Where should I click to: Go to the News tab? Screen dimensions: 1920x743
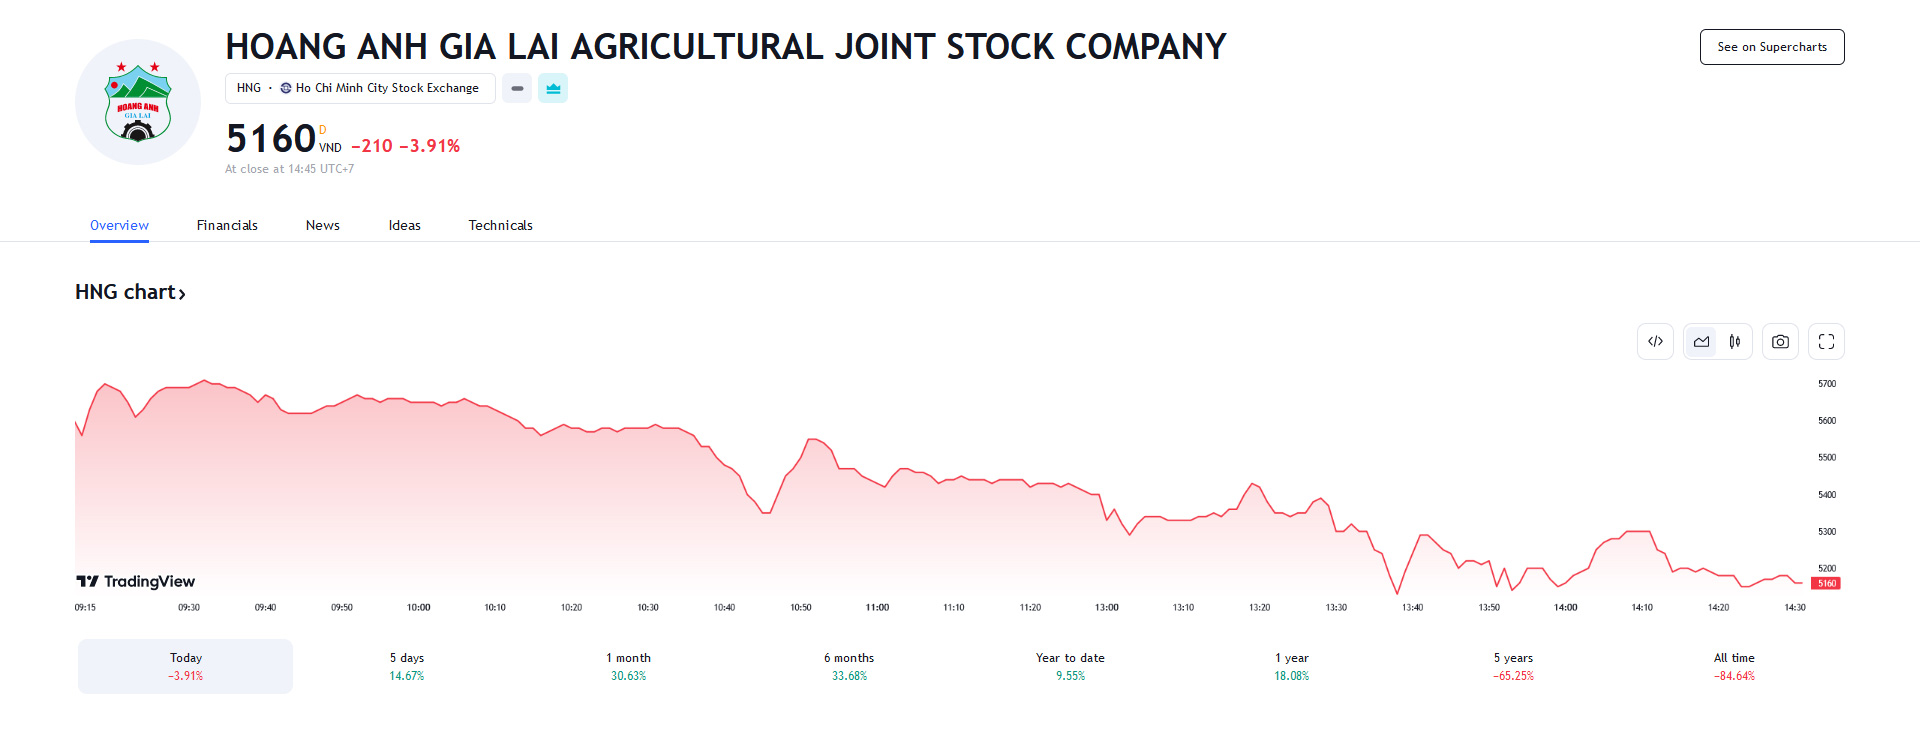point(323,225)
